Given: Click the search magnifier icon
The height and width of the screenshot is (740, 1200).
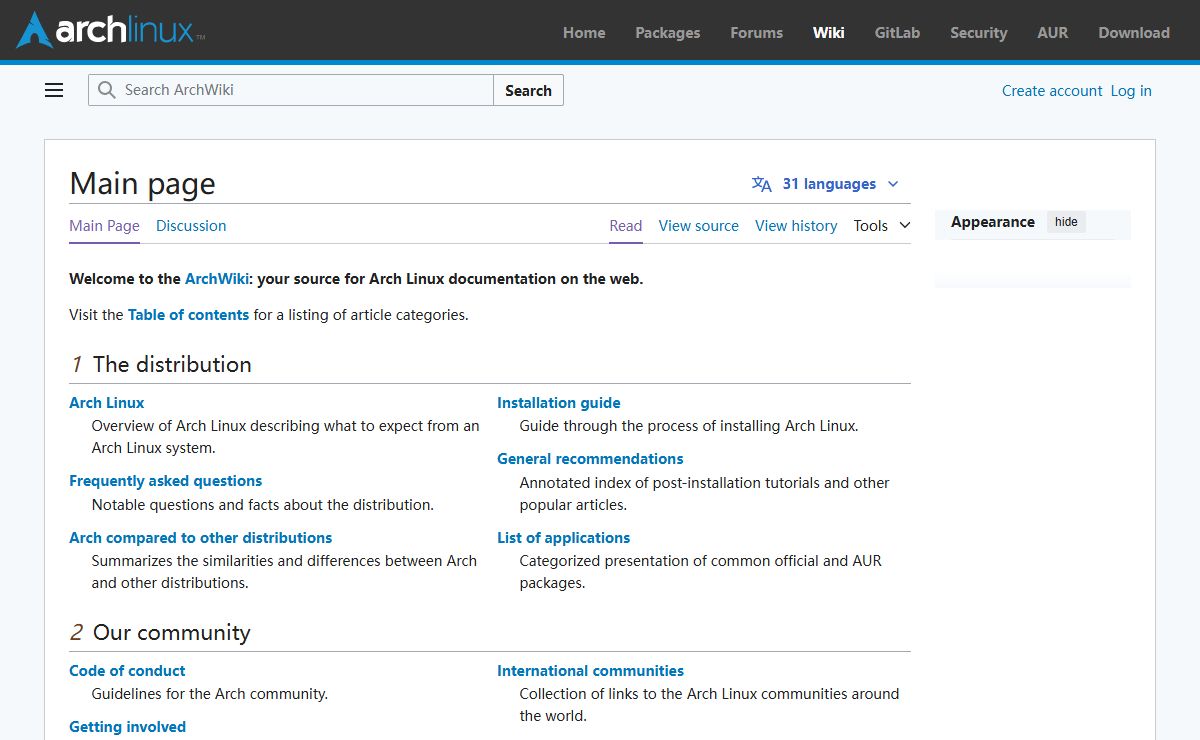Looking at the screenshot, I should [x=106, y=90].
